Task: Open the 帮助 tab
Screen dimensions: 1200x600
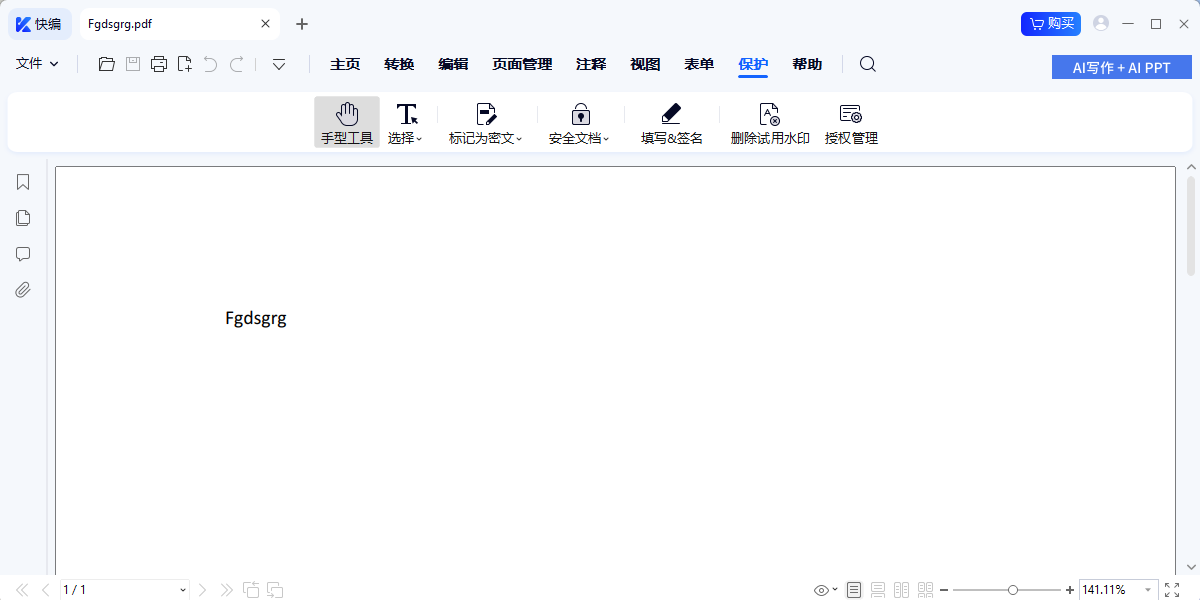Action: click(x=807, y=64)
